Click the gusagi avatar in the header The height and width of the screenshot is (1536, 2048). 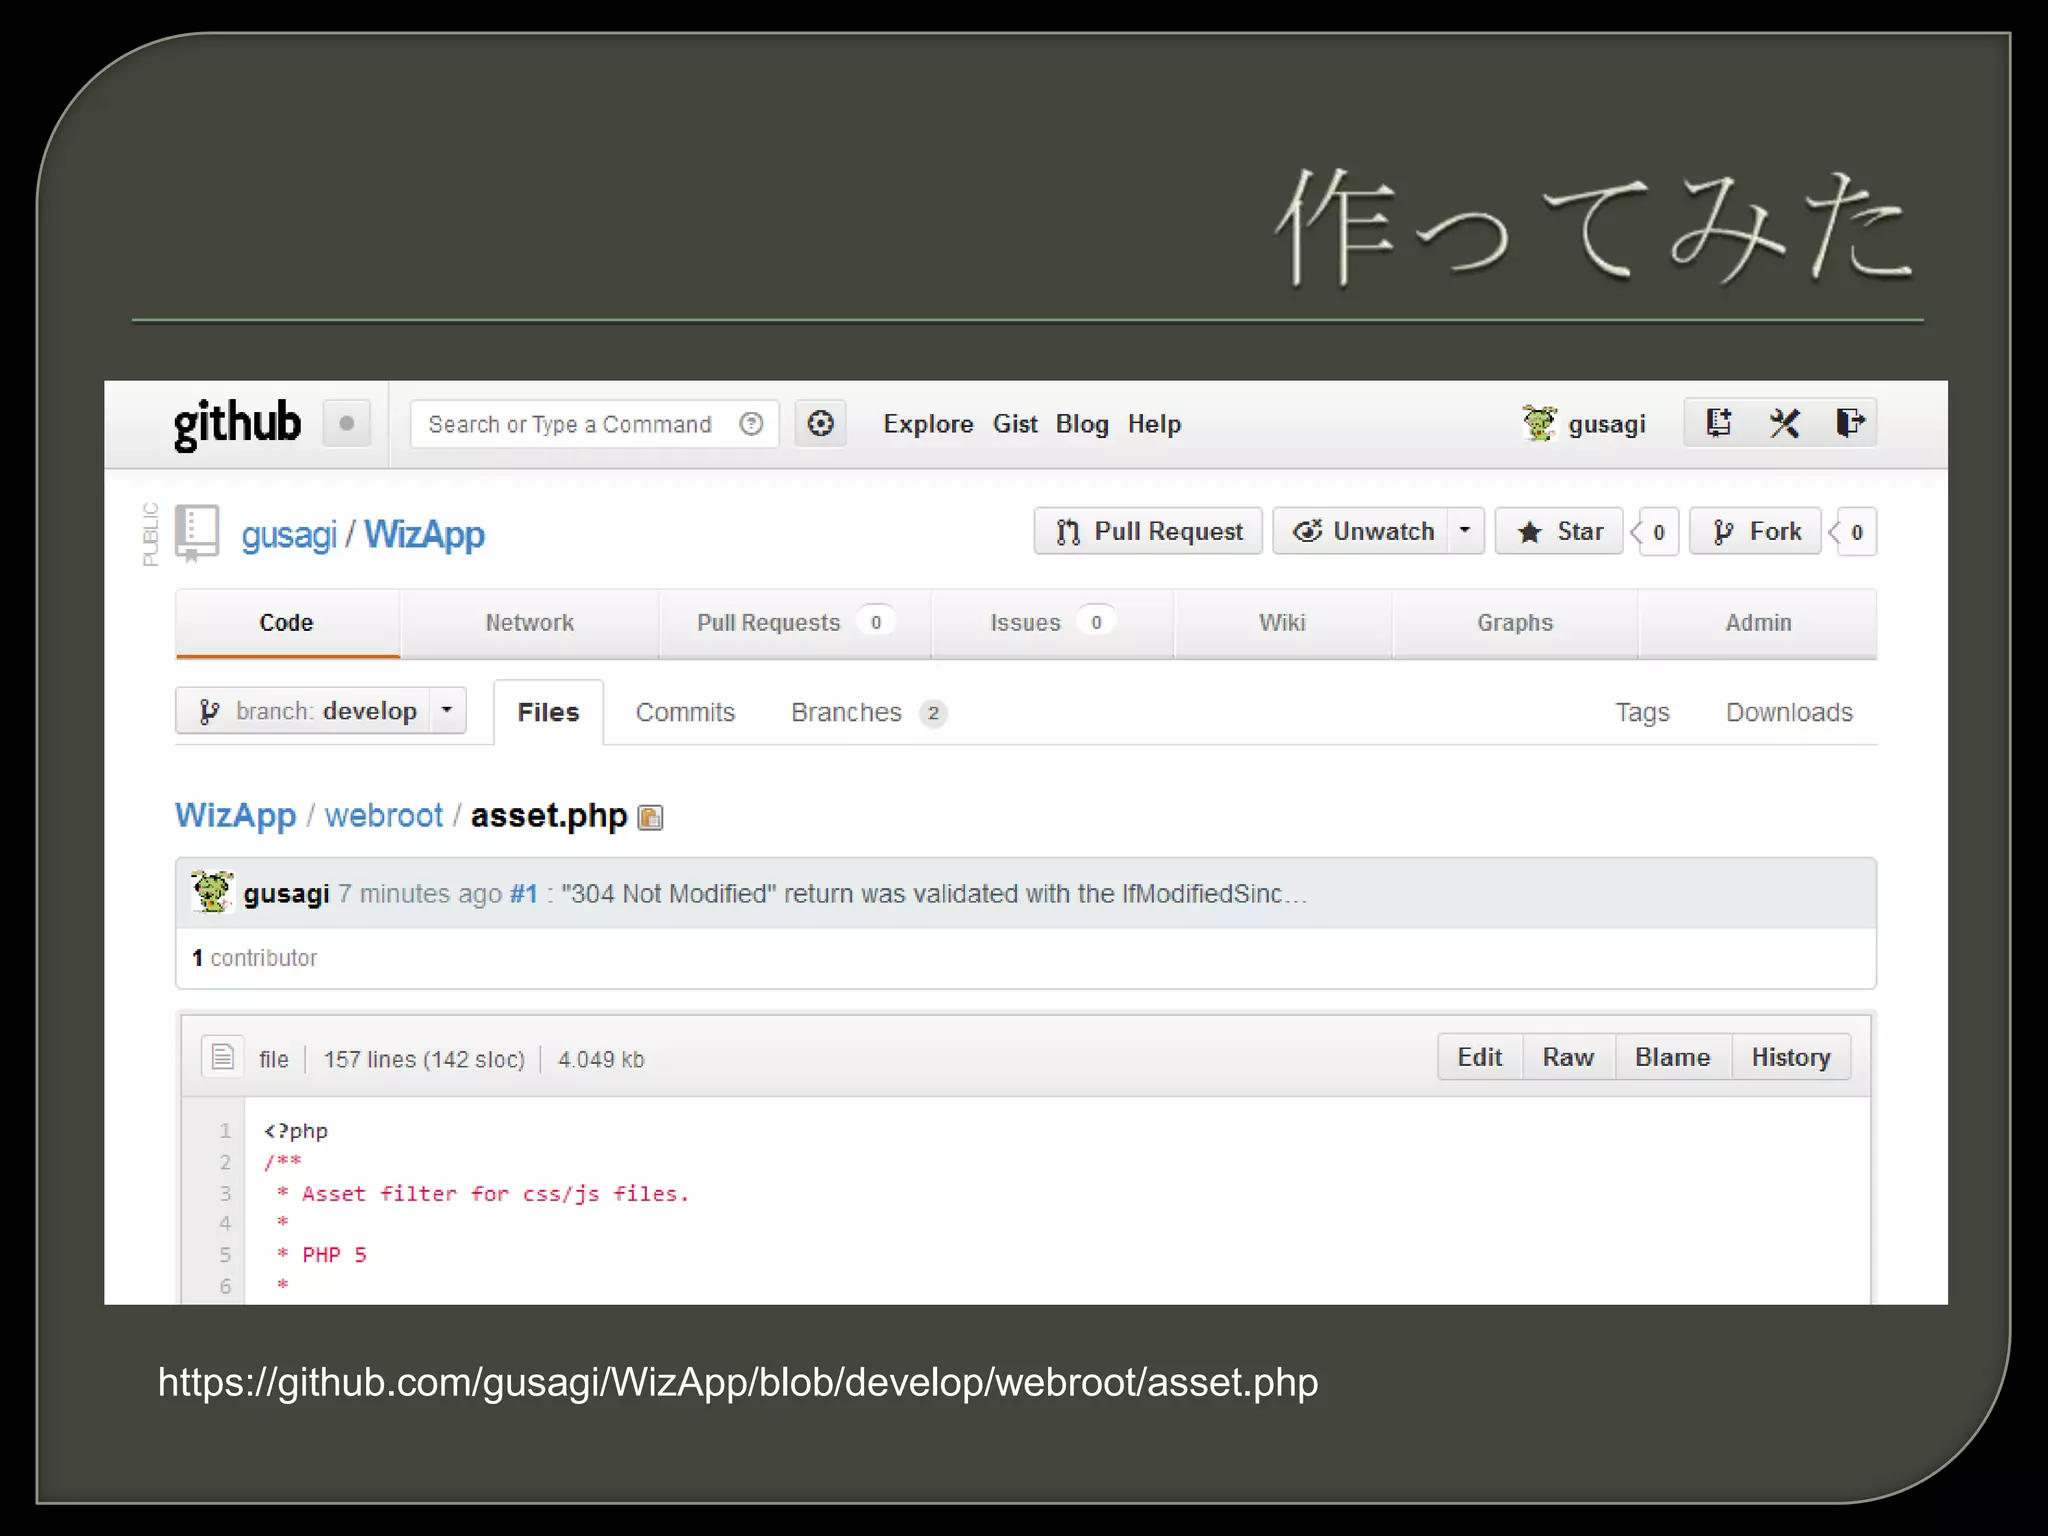(1539, 423)
